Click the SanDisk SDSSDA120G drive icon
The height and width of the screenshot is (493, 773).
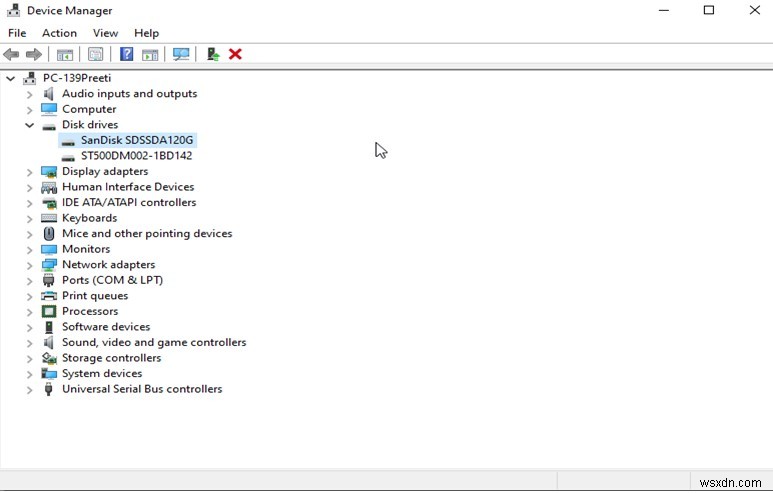pyautogui.click(x=68, y=142)
